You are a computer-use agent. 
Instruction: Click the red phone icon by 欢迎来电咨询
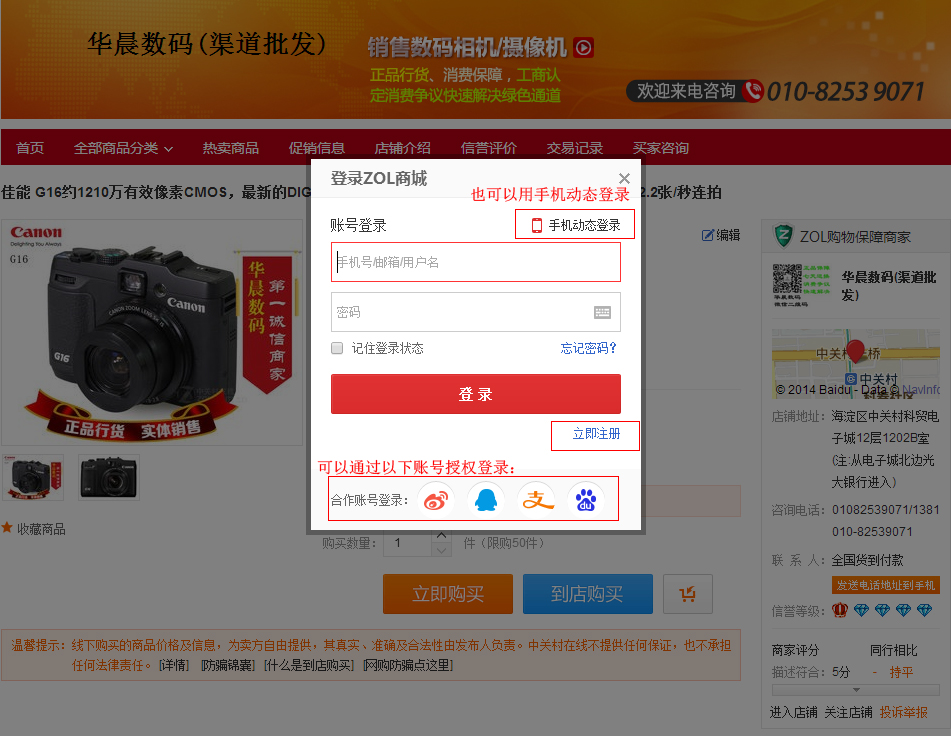click(x=753, y=91)
